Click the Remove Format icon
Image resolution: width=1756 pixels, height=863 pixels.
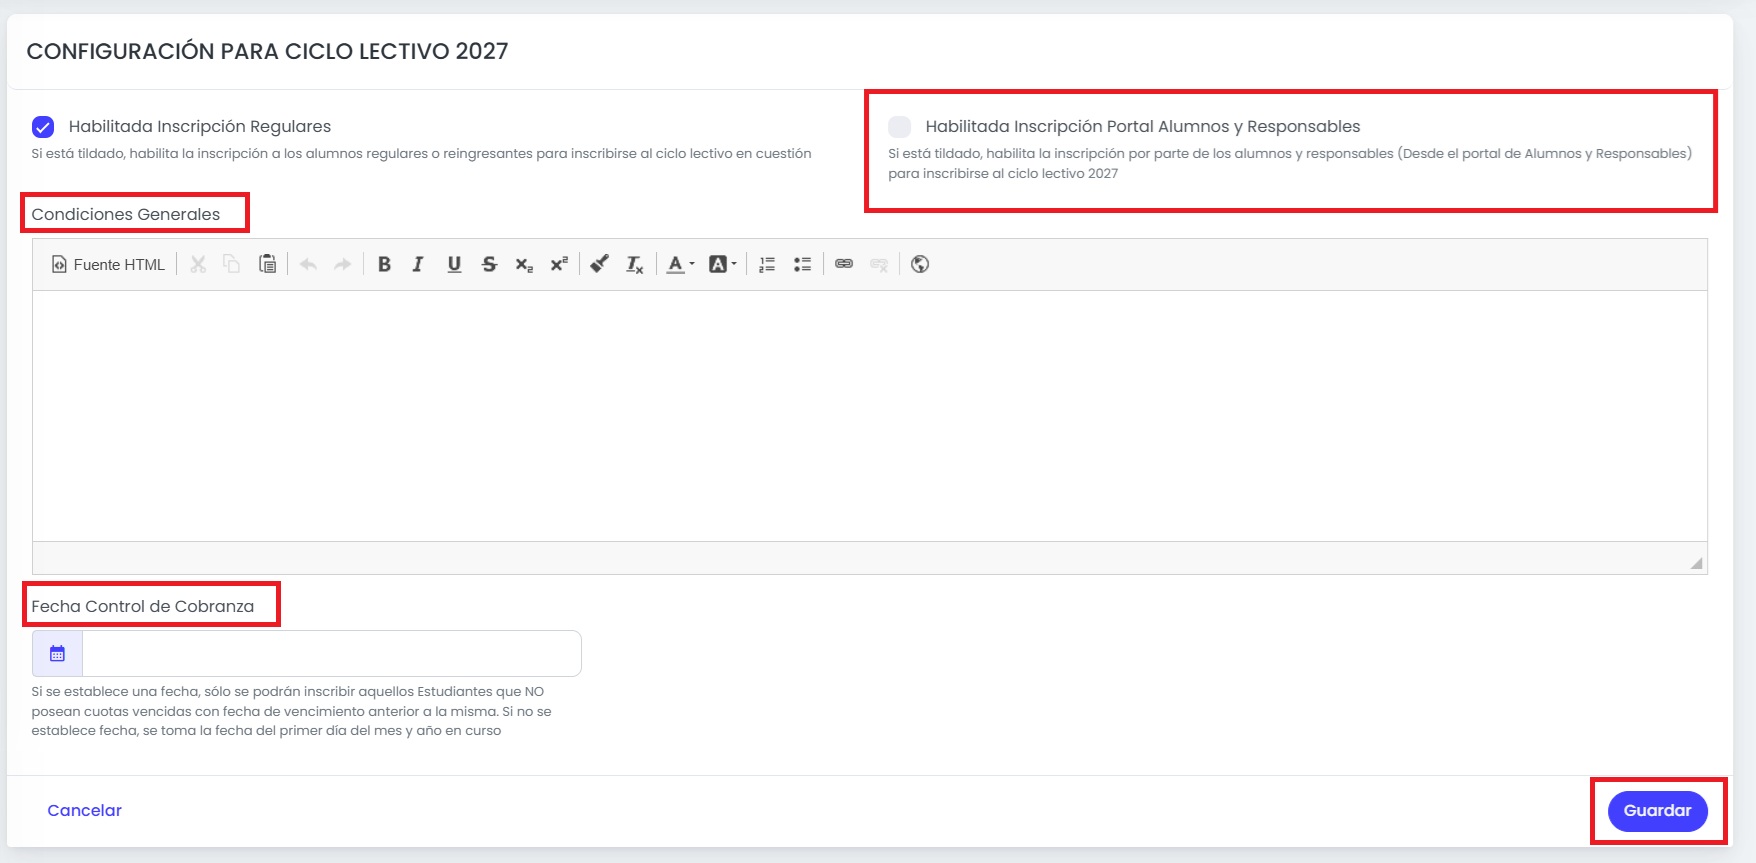tap(634, 264)
